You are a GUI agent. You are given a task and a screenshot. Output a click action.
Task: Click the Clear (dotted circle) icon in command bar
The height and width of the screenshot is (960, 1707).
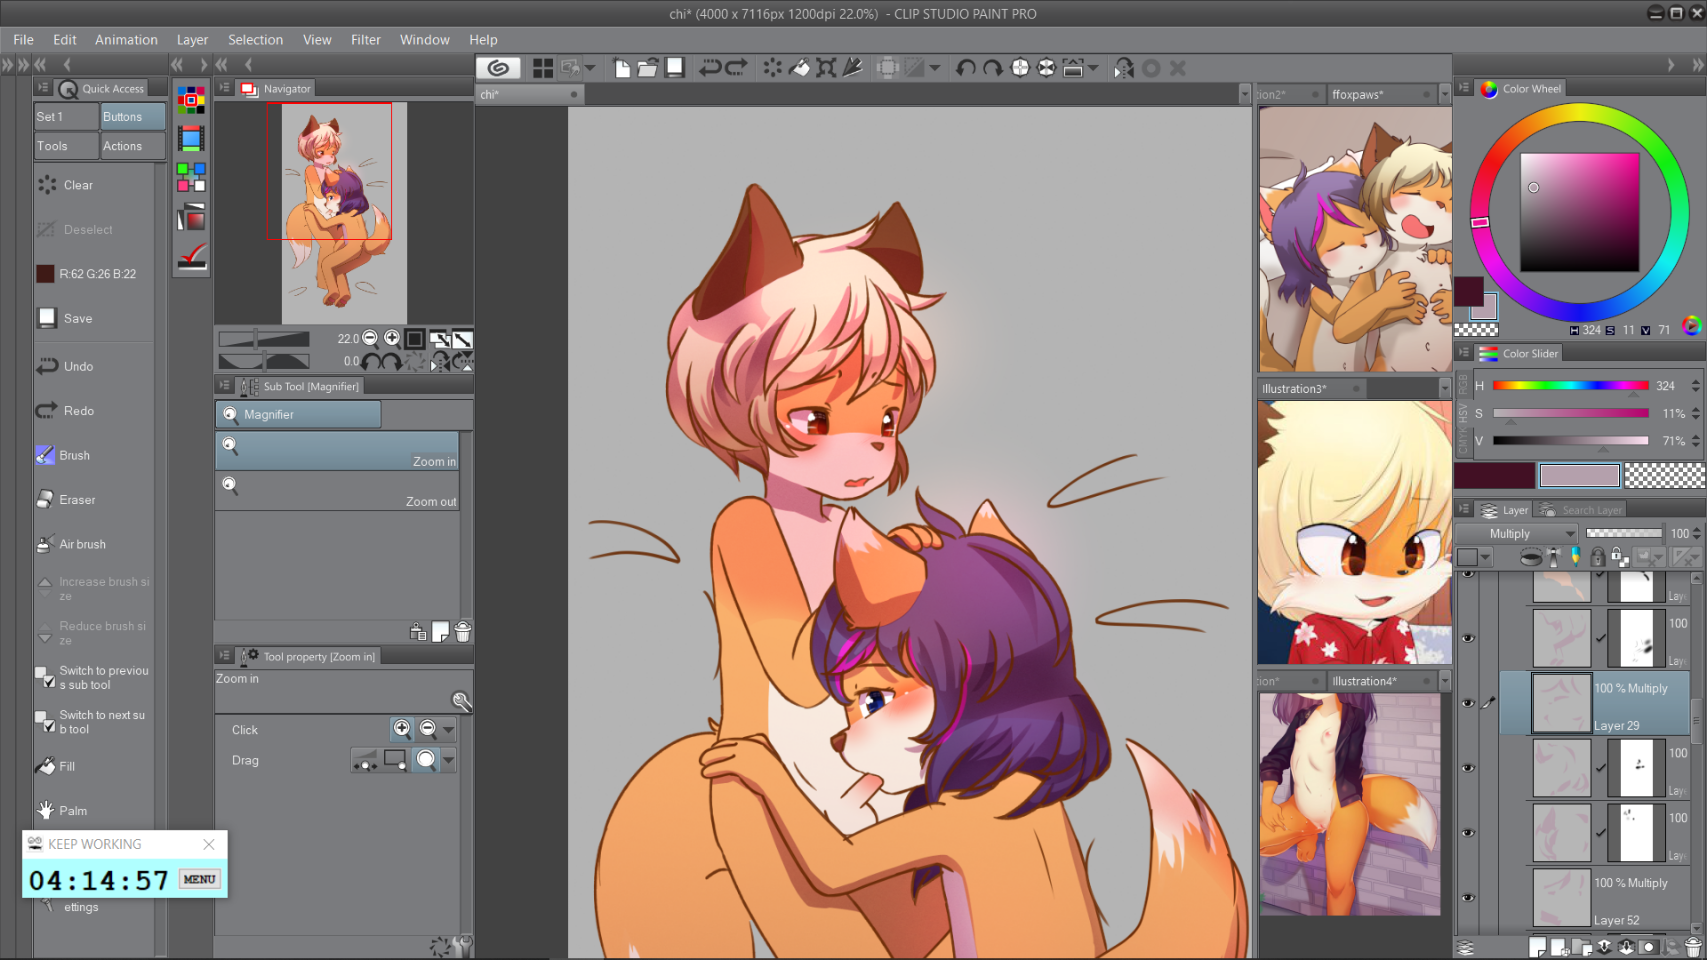tap(773, 67)
